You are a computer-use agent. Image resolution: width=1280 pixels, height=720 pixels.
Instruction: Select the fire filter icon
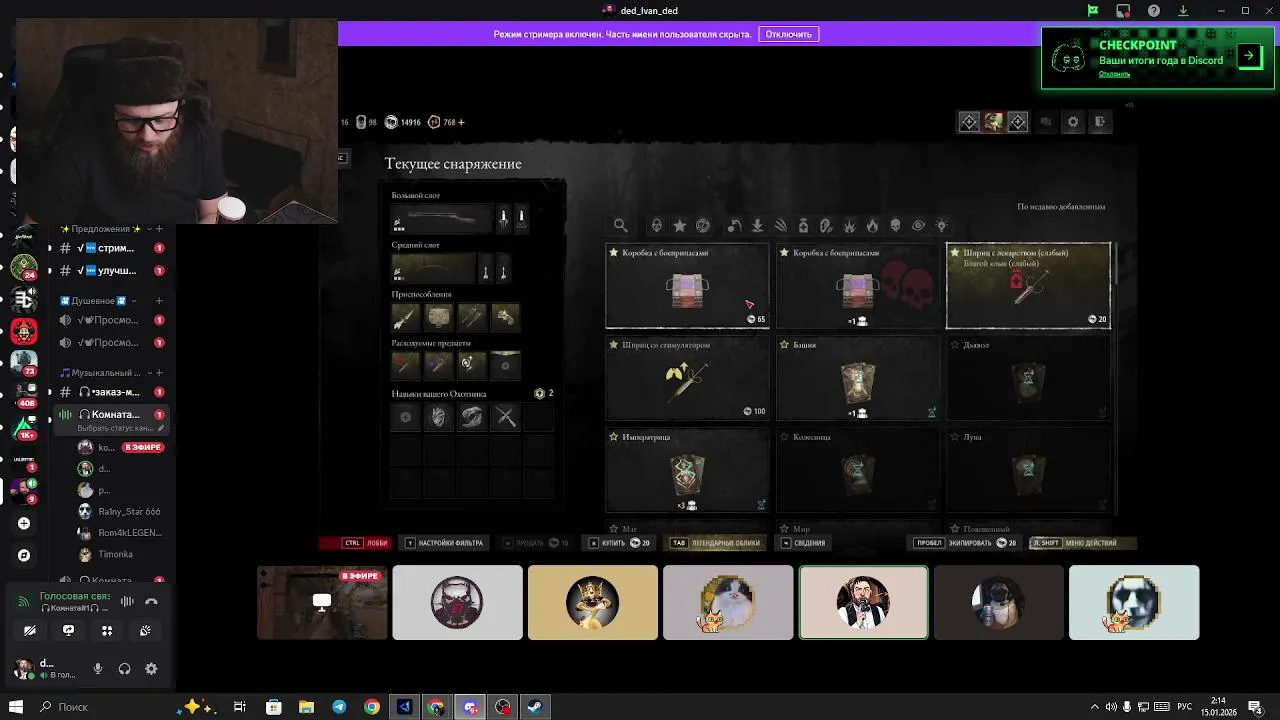pos(872,226)
